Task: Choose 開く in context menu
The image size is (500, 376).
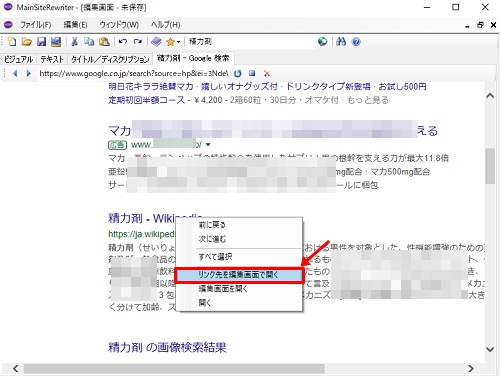Action: pos(239,303)
